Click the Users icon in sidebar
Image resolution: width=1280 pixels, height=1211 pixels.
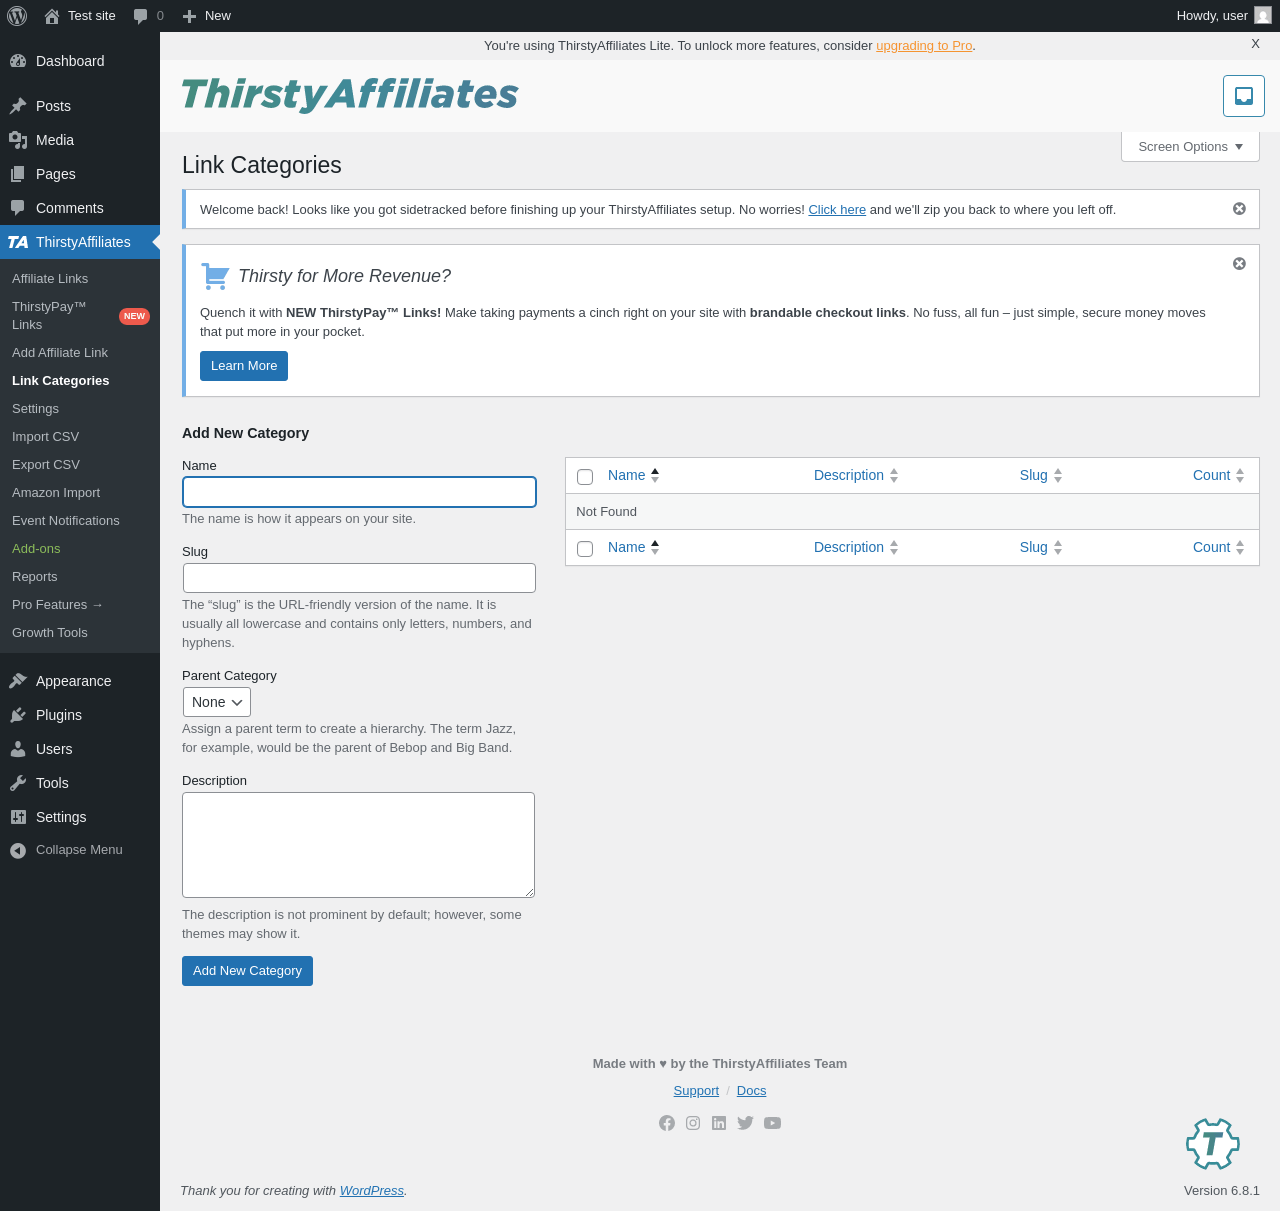[18, 749]
